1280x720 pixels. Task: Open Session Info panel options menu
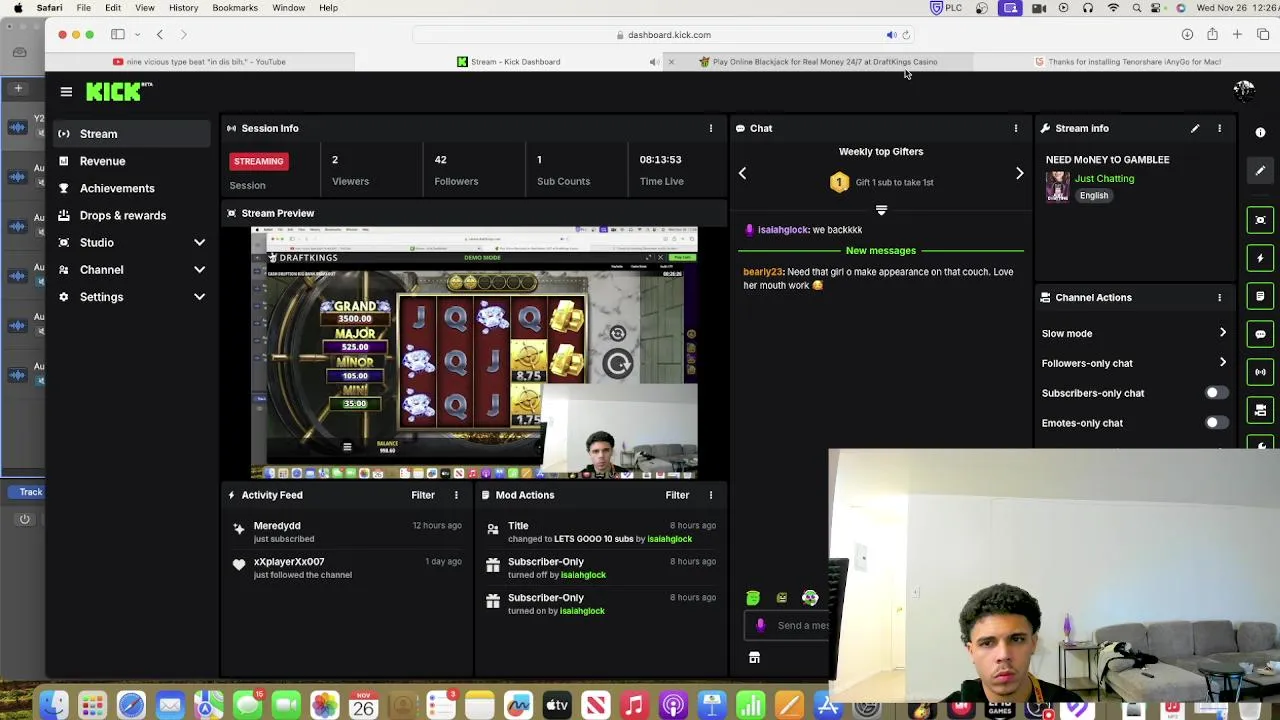pyautogui.click(x=711, y=128)
